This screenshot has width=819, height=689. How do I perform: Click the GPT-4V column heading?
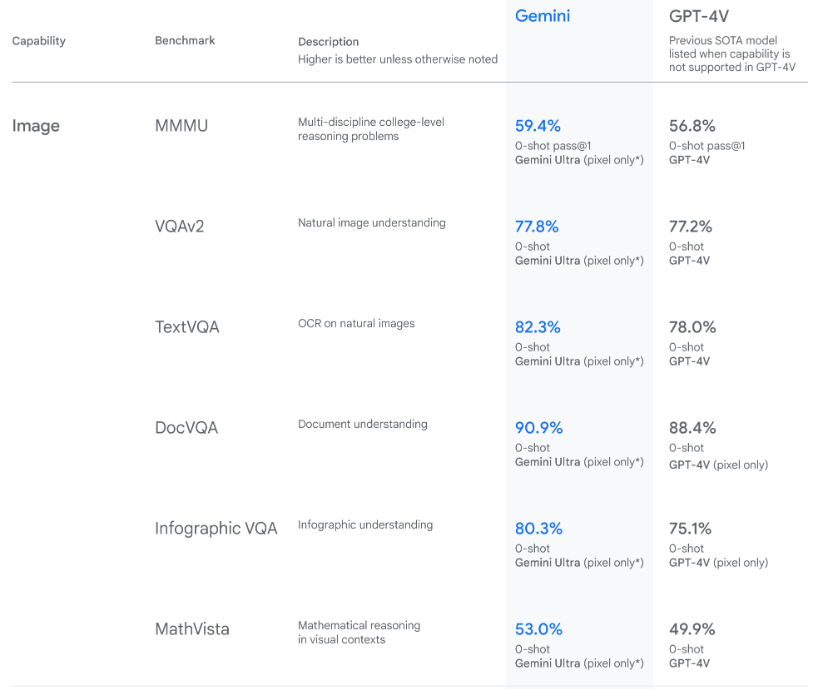[x=698, y=16]
